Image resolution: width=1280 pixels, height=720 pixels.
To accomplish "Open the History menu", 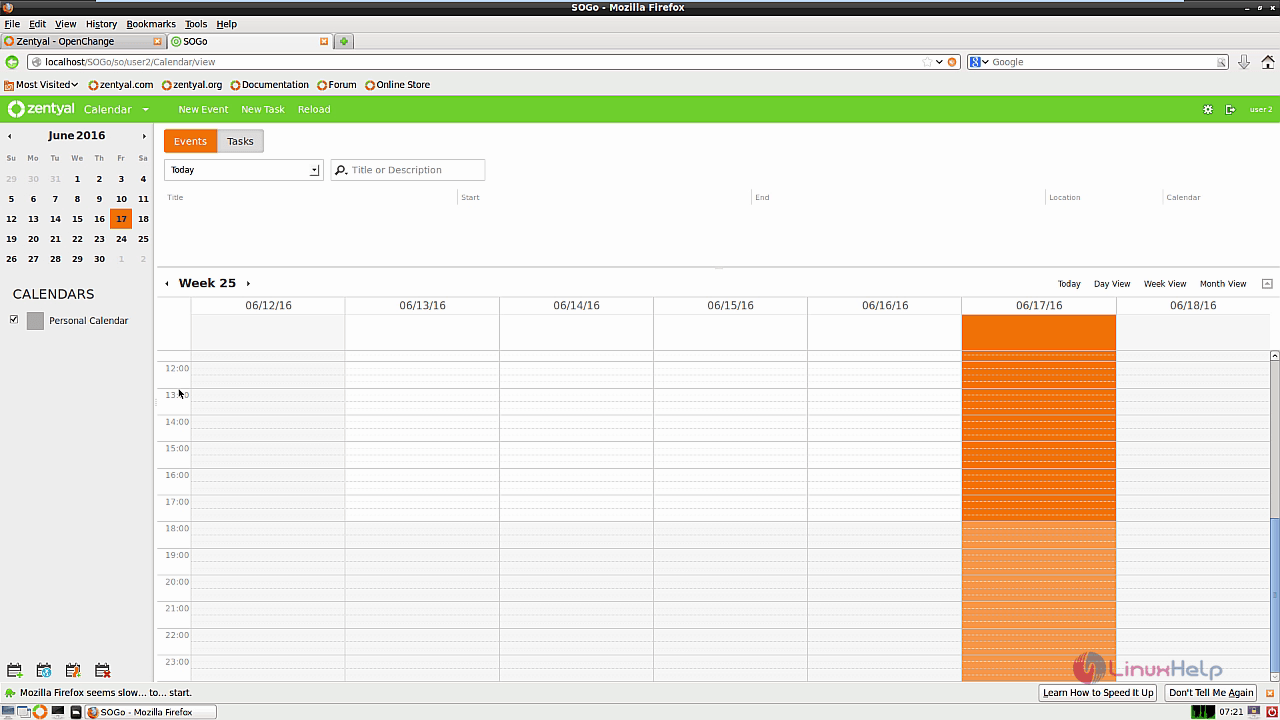I will pyautogui.click(x=101, y=23).
